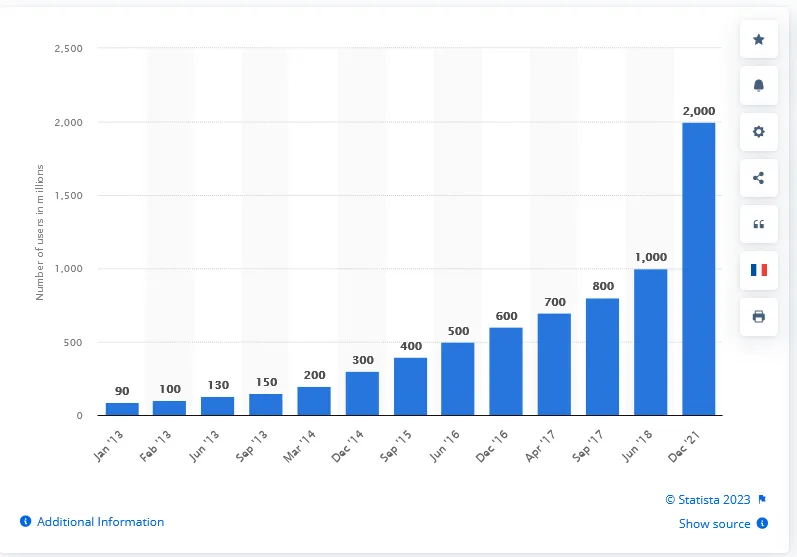Viewport: 797px width, 557px height.
Task: Click the Feb '13 axis label
Action: (x=155, y=446)
